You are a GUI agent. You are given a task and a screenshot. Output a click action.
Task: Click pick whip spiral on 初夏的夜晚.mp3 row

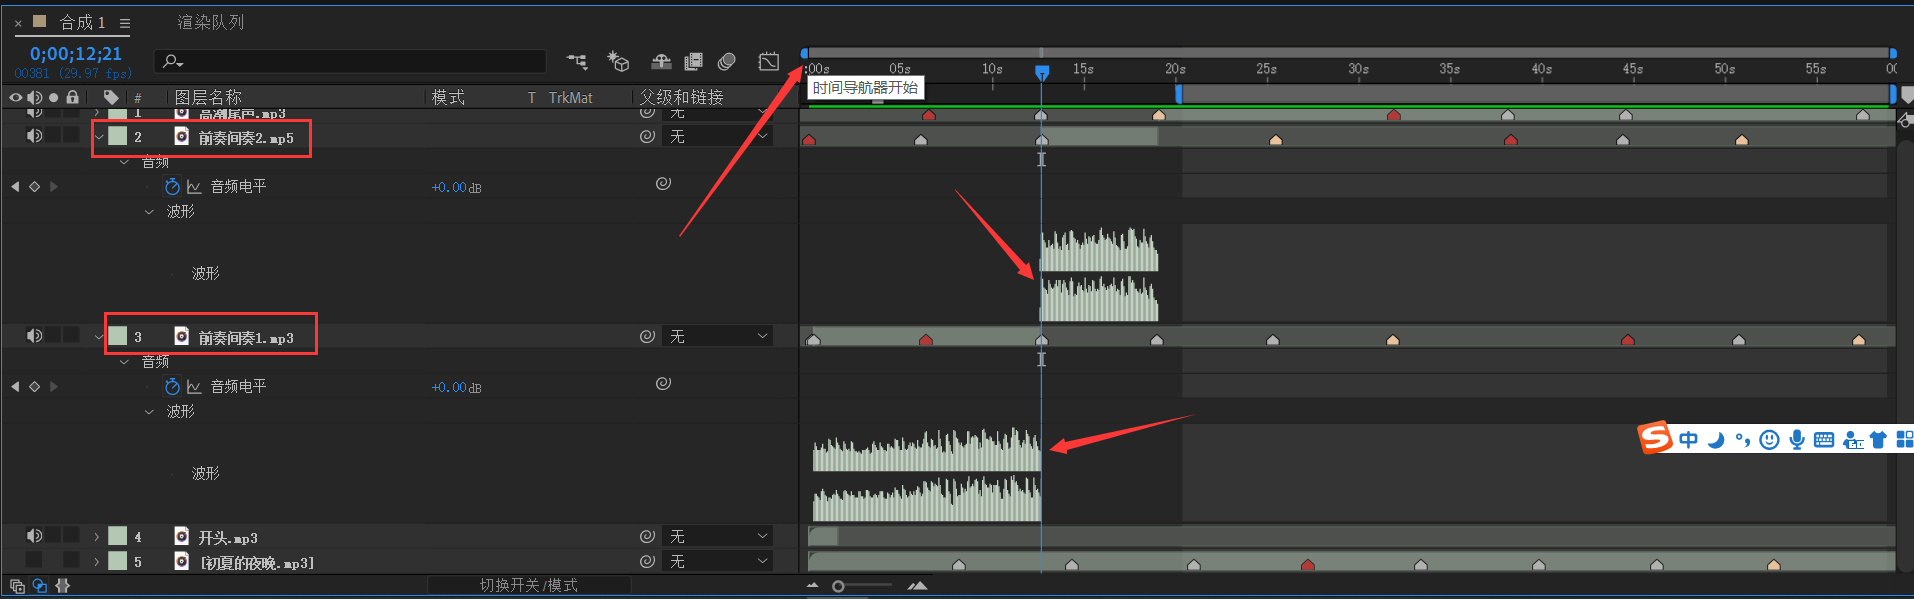click(x=647, y=561)
